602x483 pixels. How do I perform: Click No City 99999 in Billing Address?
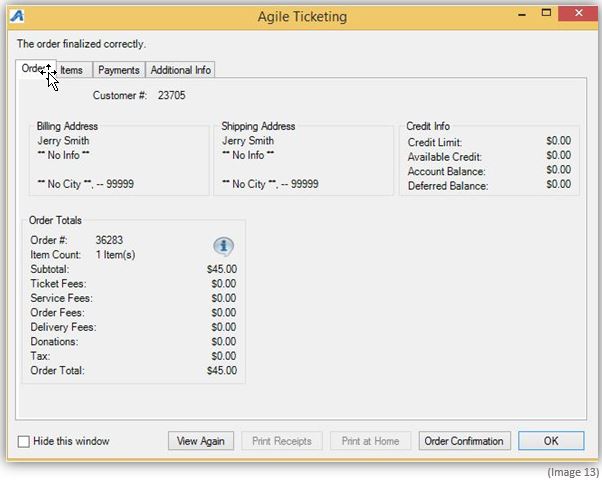click(x=86, y=184)
